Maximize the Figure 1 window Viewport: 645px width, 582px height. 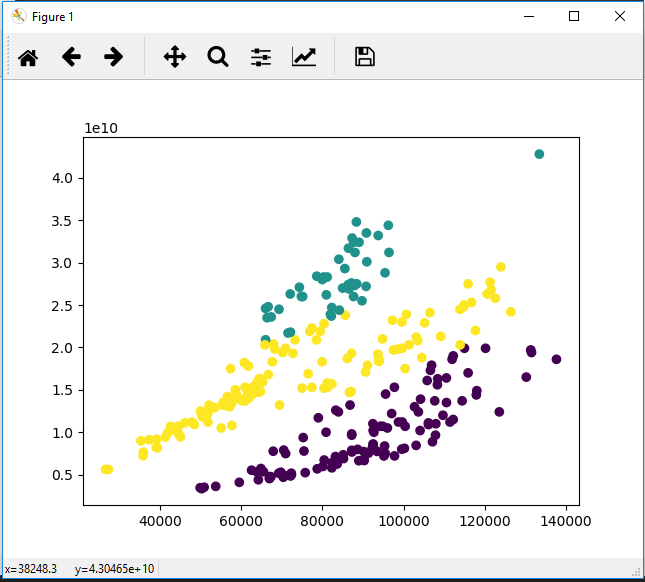pos(574,17)
